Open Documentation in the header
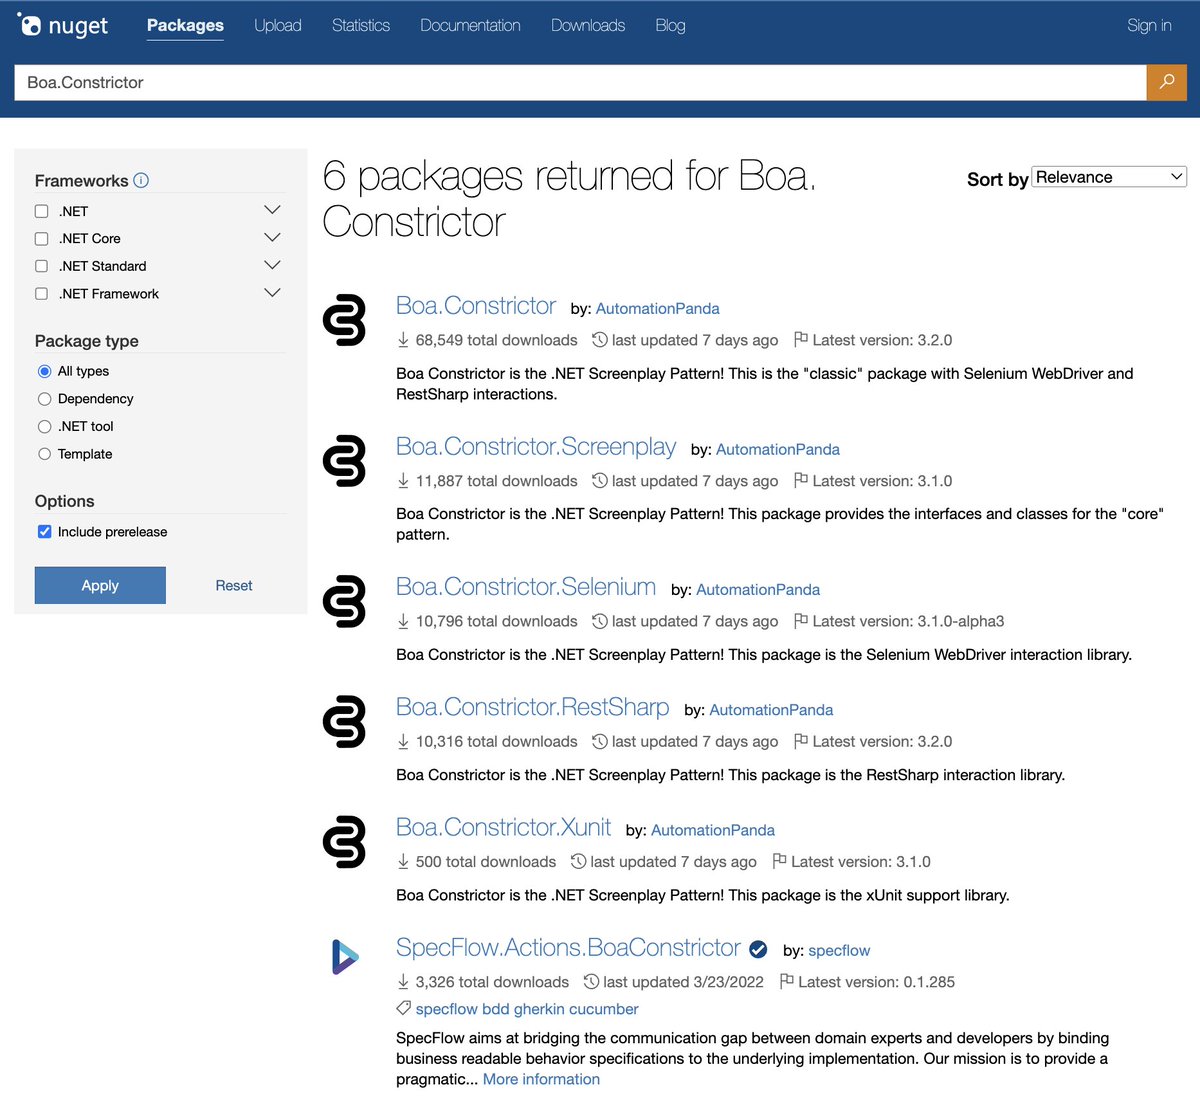This screenshot has width=1200, height=1105. [x=470, y=26]
